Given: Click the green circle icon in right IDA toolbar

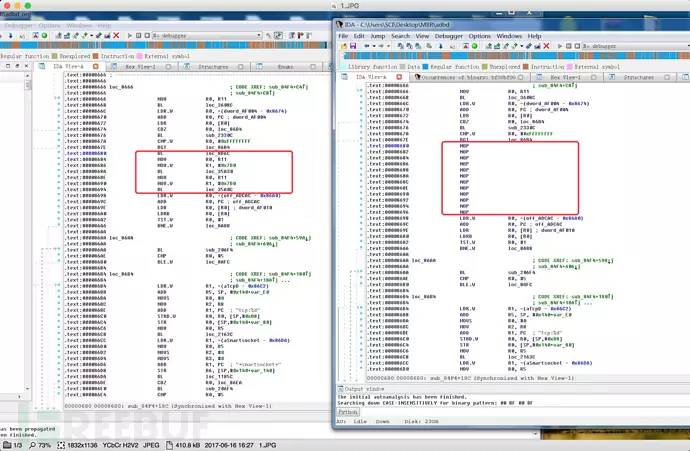Looking at the screenshot, I should click(475, 46).
